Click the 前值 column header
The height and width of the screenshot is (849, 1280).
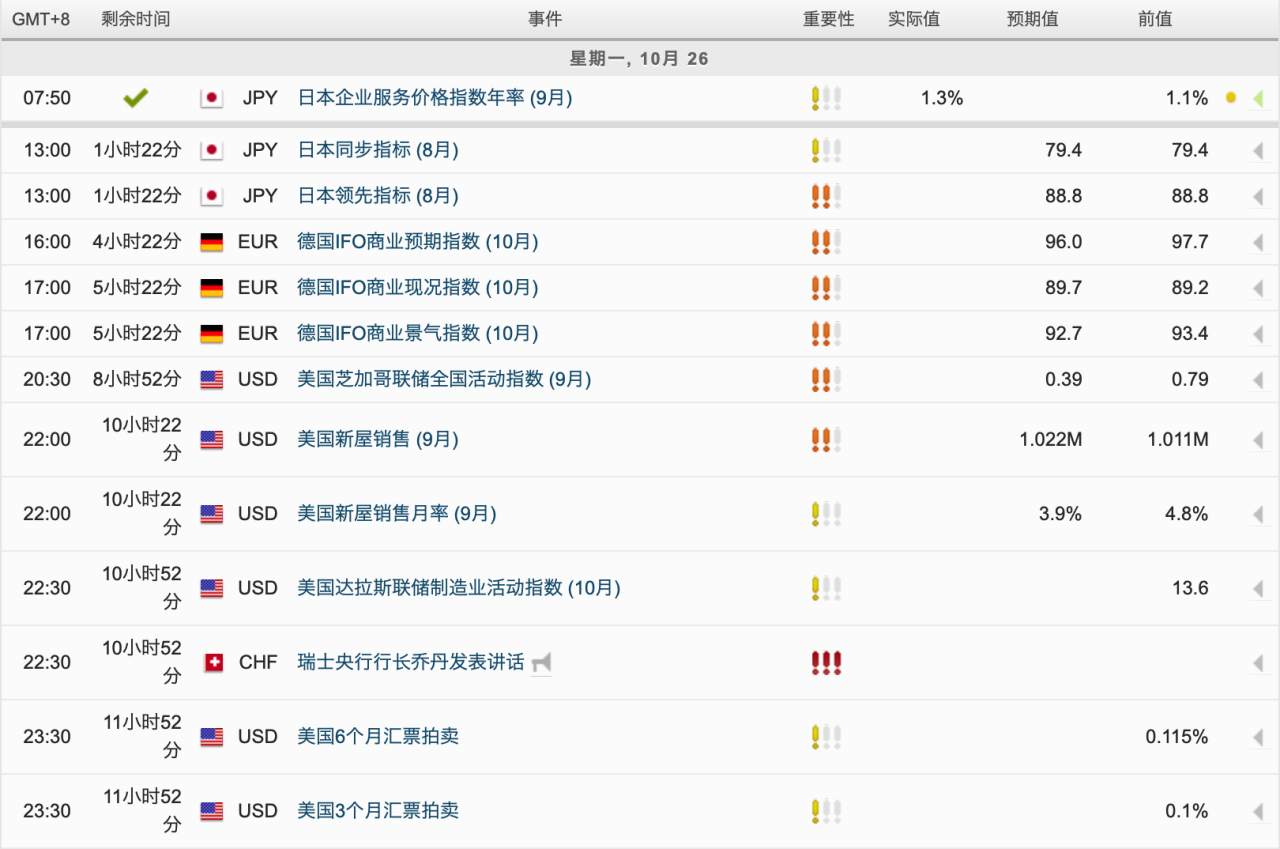(x=1155, y=19)
